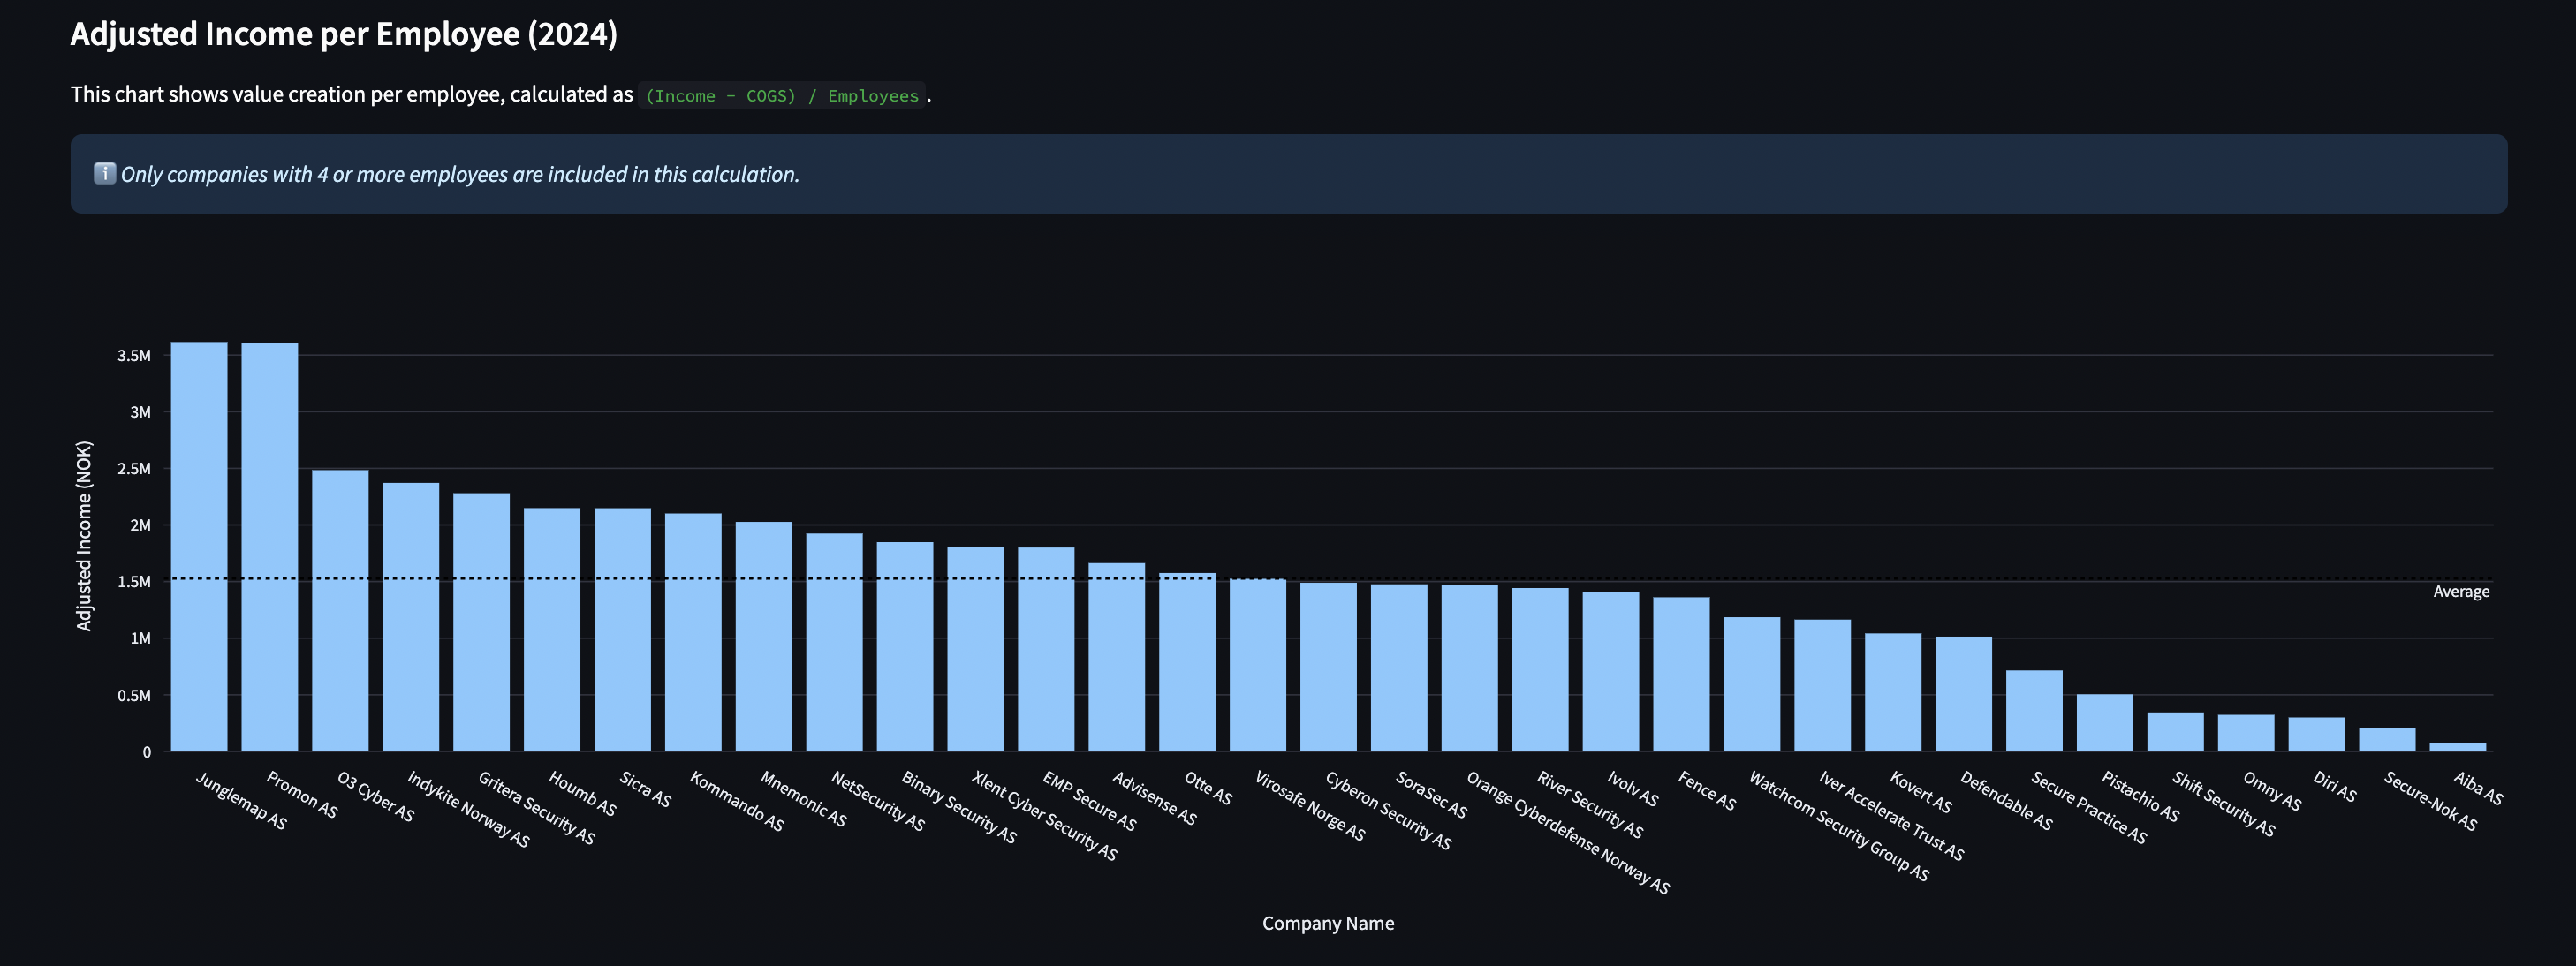Click the Secure Practice AS bar
This screenshot has width=2576, height=966.
click(2034, 711)
